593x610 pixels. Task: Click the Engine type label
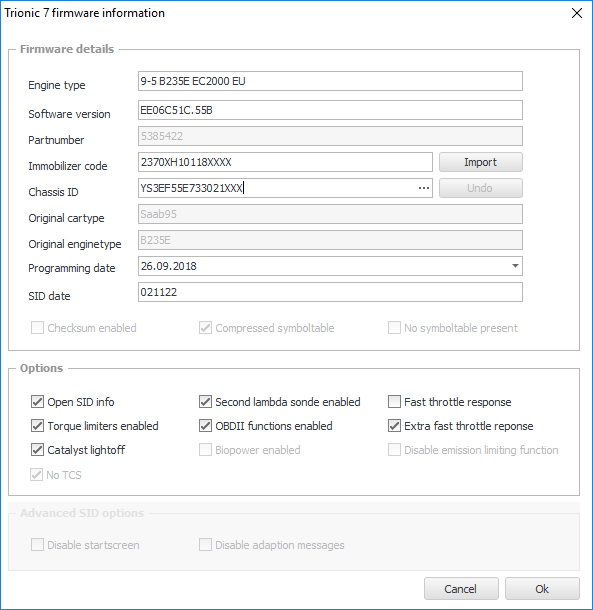(x=57, y=85)
